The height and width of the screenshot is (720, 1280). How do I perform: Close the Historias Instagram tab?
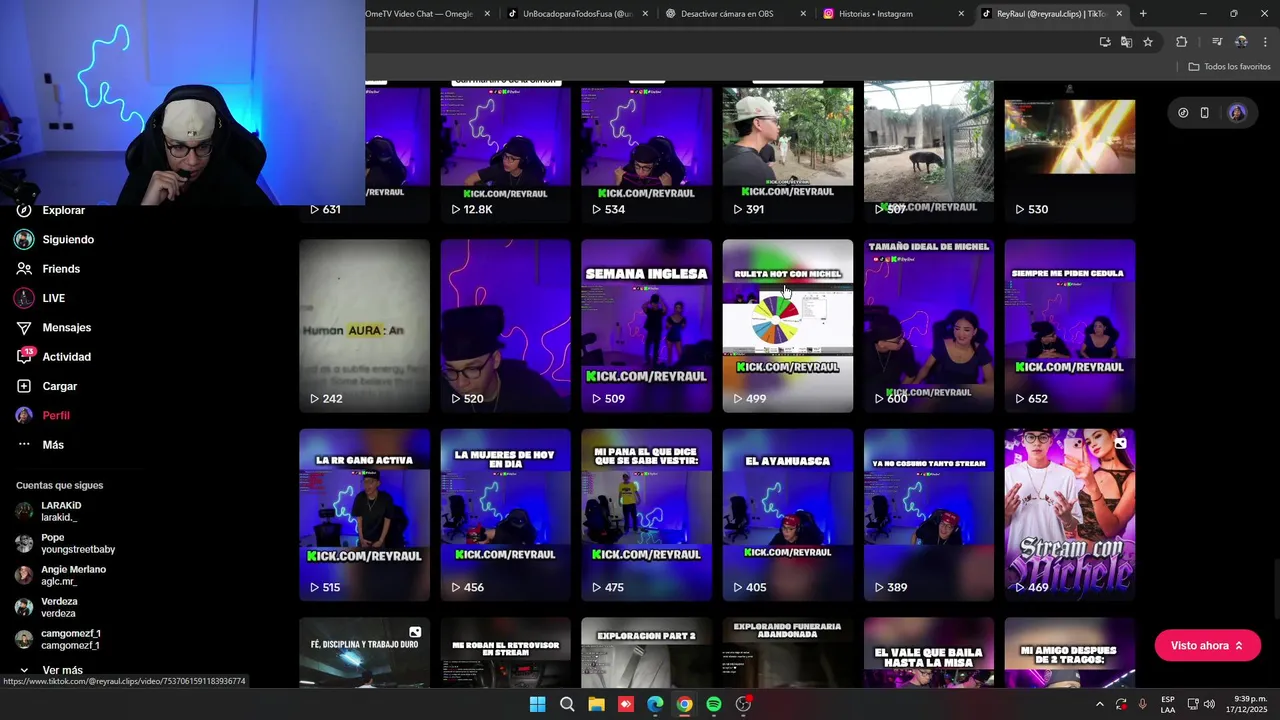[961, 14]
